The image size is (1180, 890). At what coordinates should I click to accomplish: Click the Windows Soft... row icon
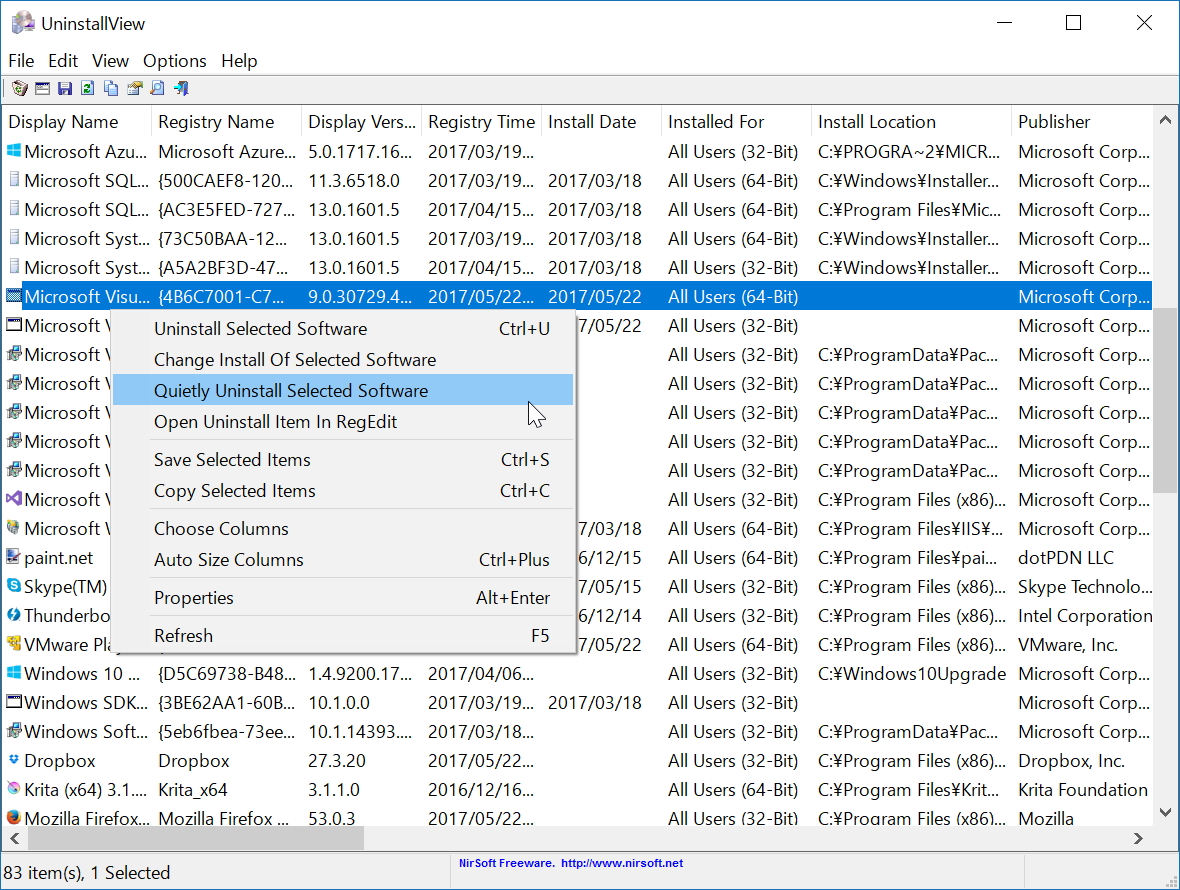[14, 731]
